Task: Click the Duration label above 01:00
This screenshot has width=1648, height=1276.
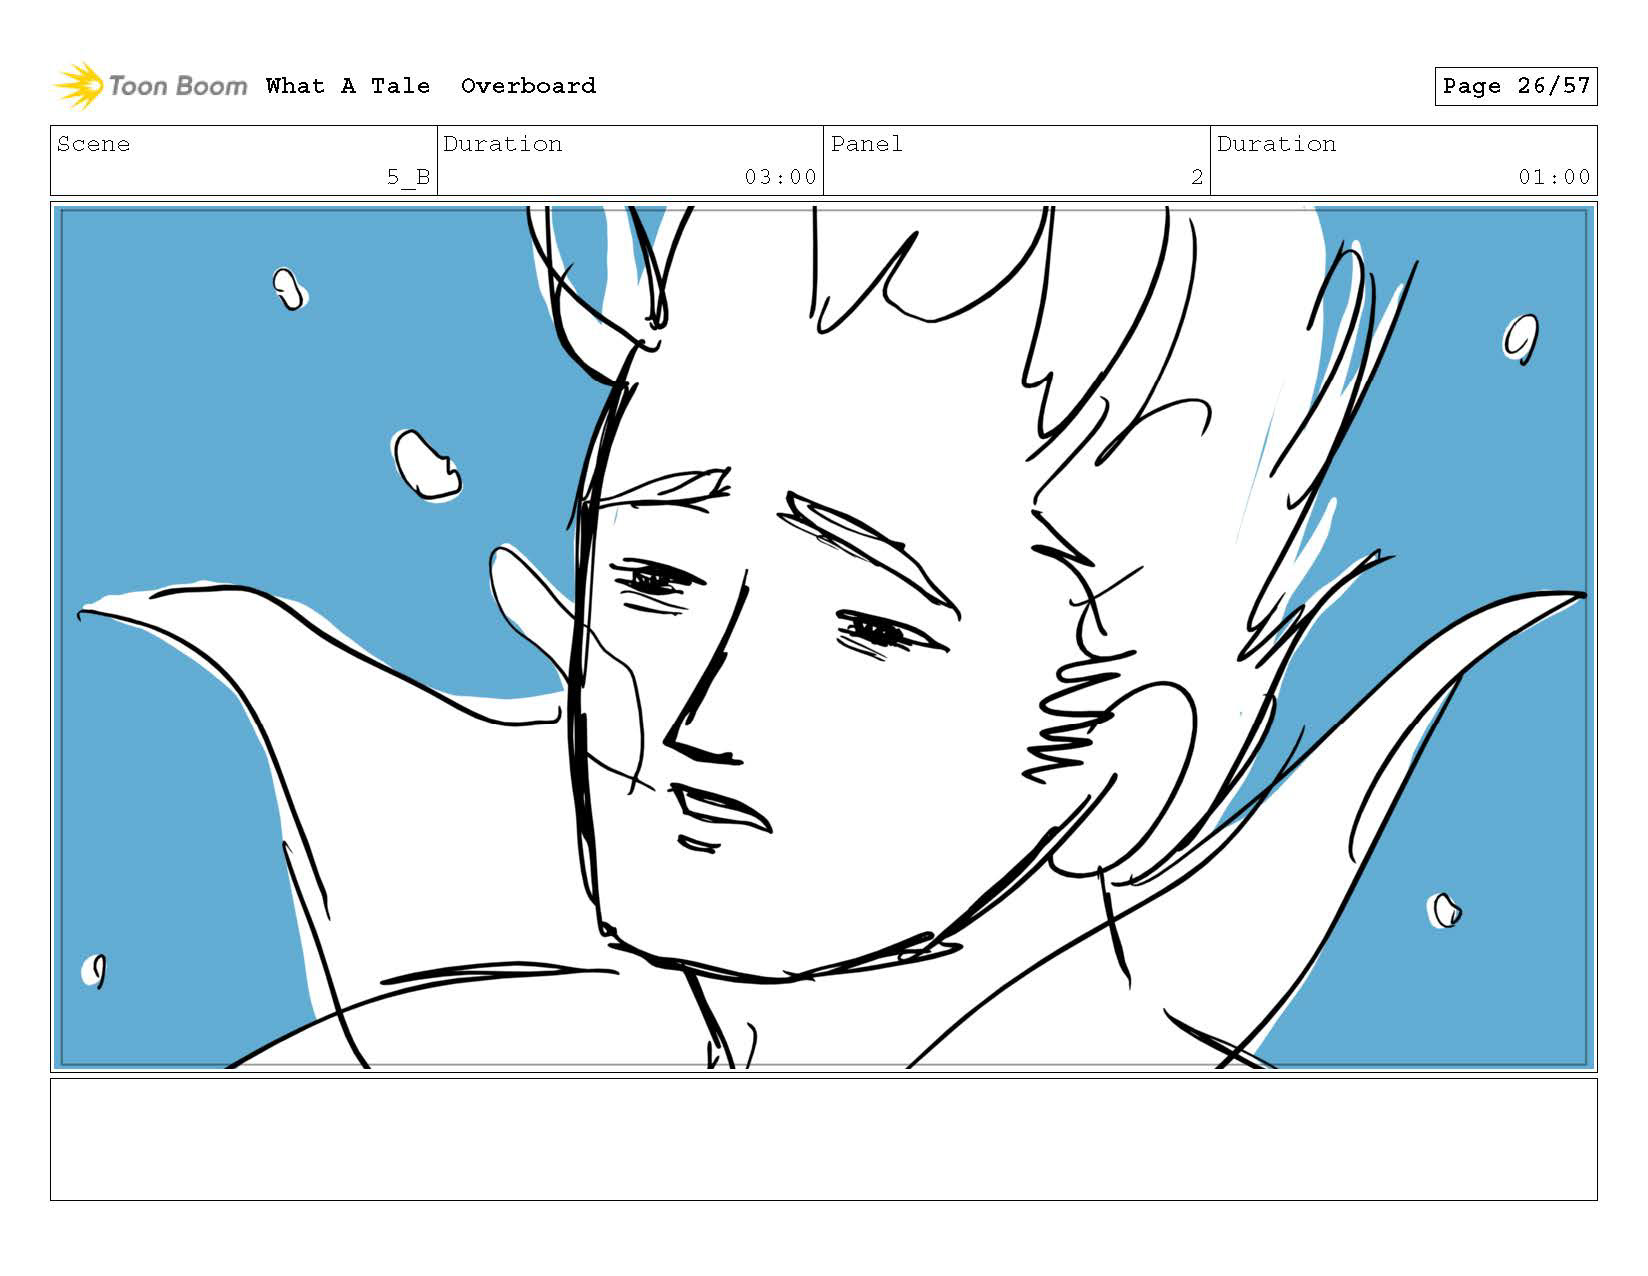Action: [1276, 144]
